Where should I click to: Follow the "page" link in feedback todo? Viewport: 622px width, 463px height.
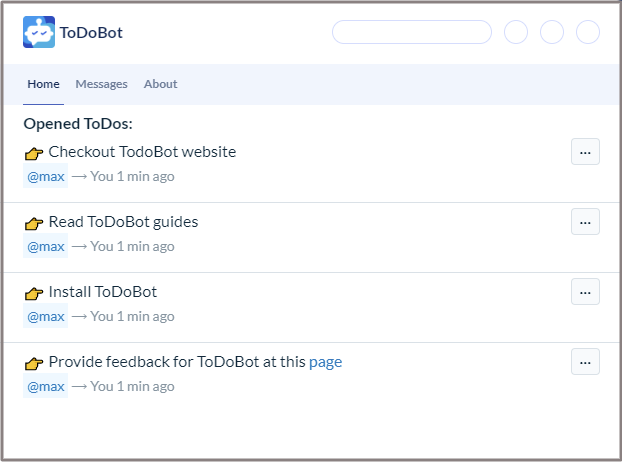325,362
